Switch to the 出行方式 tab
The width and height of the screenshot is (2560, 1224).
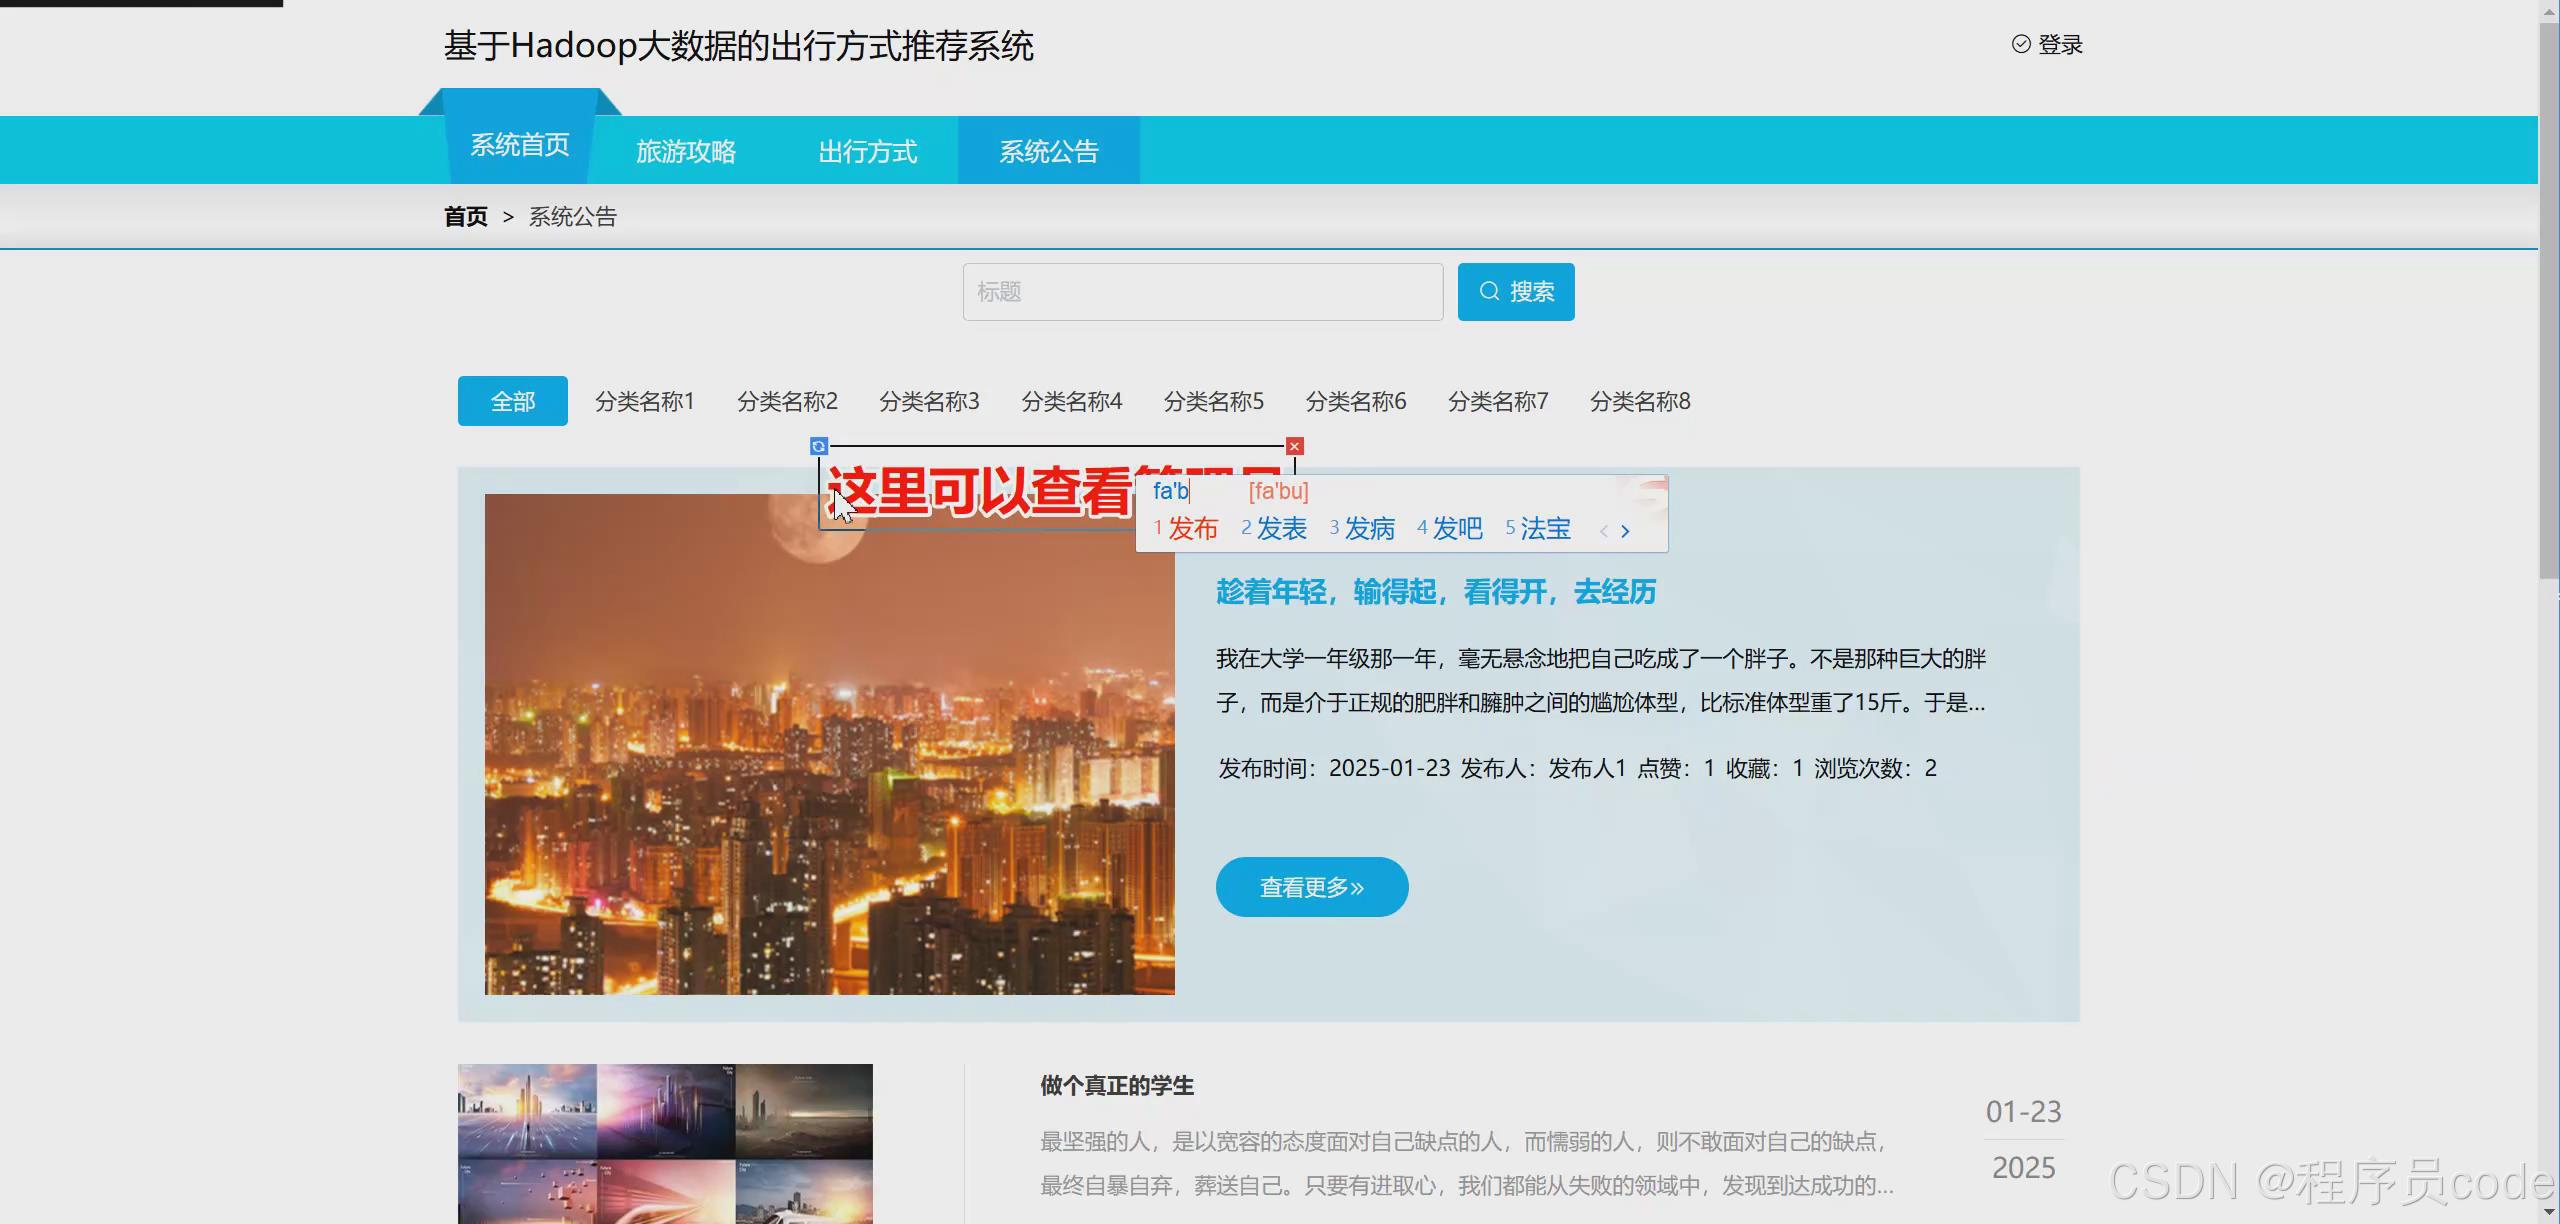[868, 150]
